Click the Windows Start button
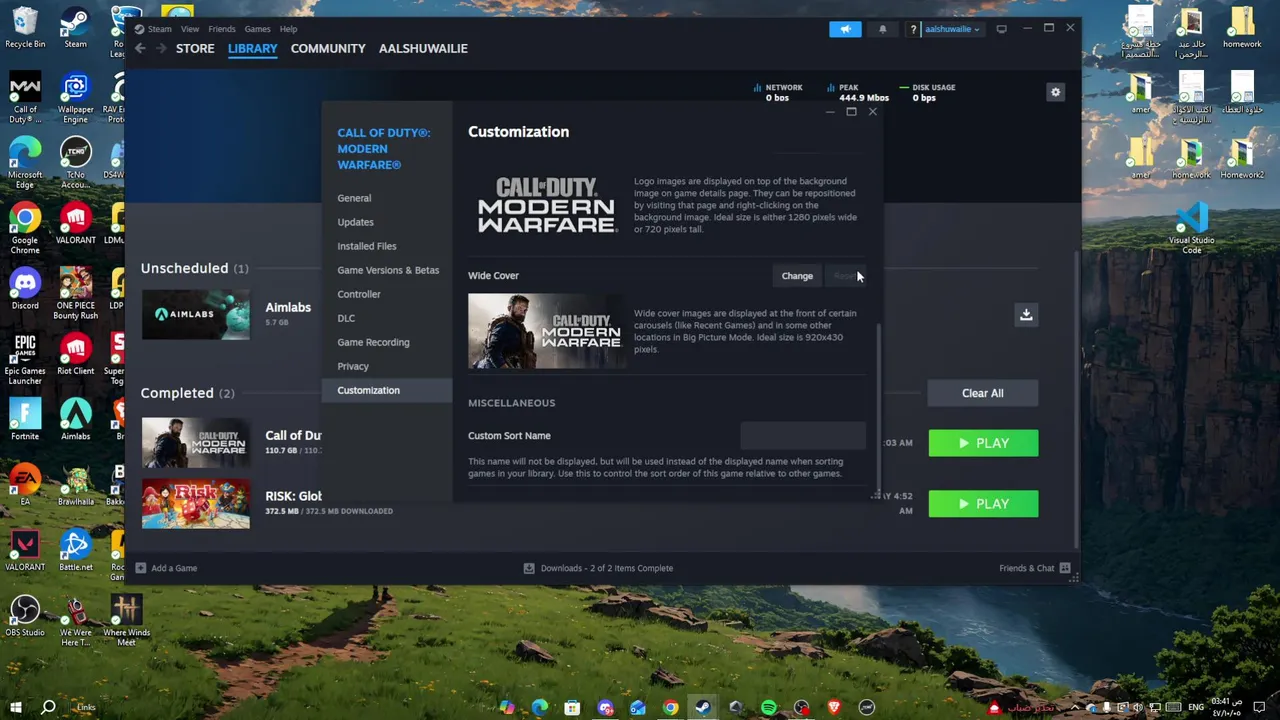Viewport: 1280px width, 720px height. coord(16,708)
